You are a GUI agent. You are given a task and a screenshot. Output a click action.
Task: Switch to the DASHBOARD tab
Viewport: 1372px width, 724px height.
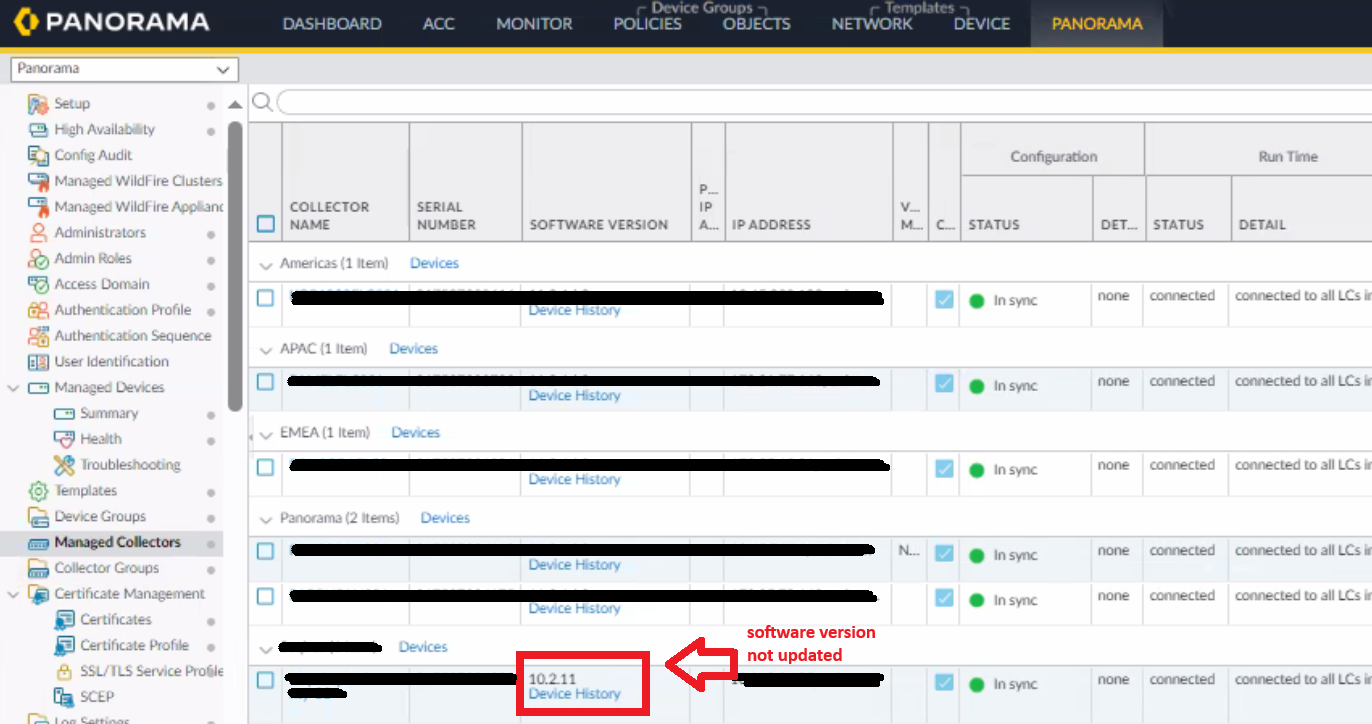click(x=332, y=24)
